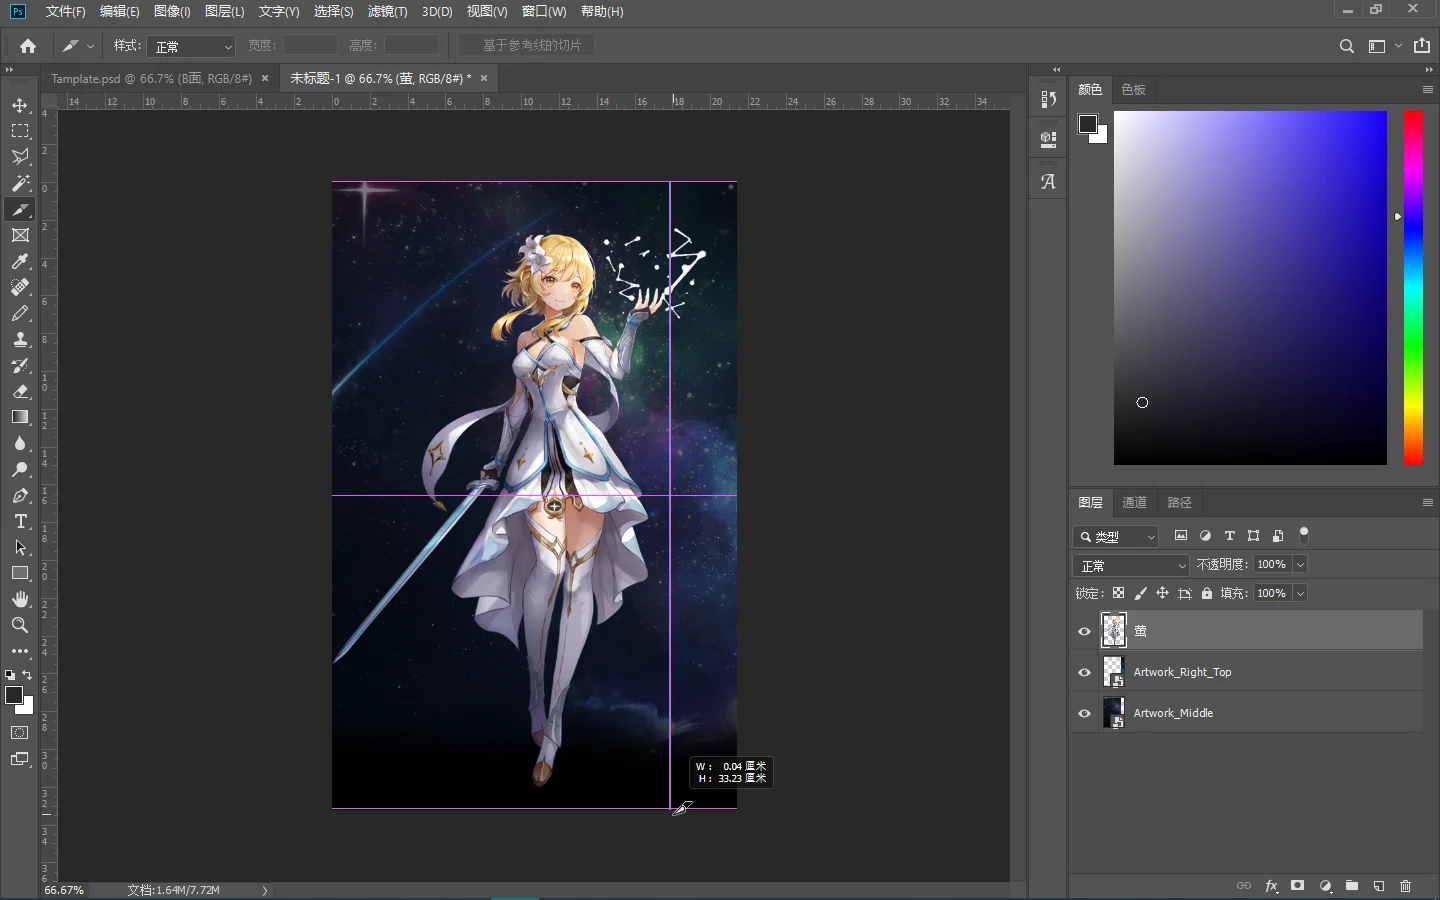Select the Zoom tool in the toolbar

tap(20, 625)
